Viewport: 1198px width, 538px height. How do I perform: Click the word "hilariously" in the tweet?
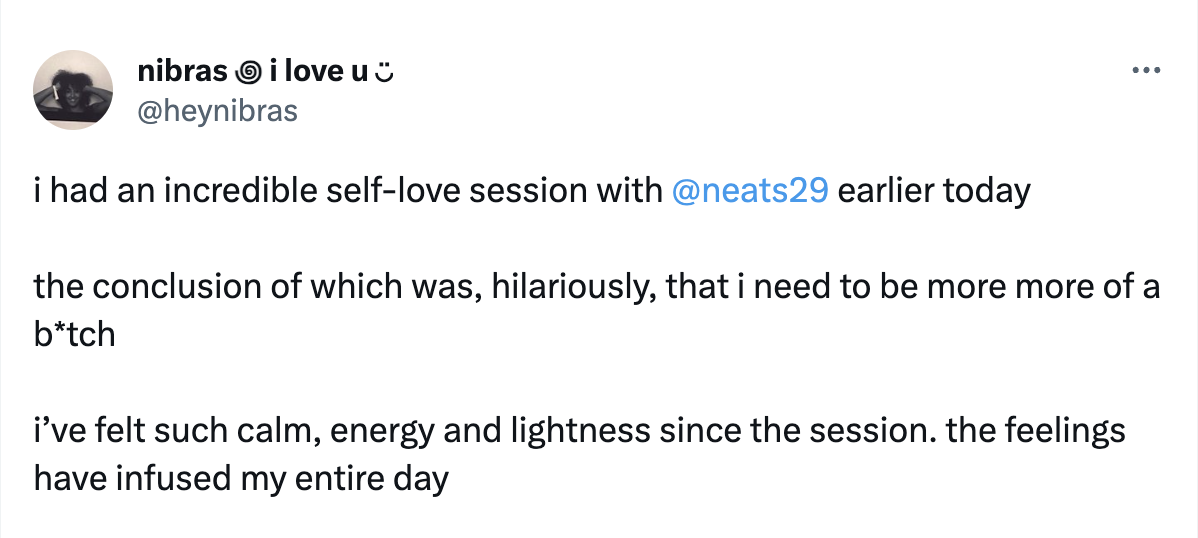coord(571,288)
